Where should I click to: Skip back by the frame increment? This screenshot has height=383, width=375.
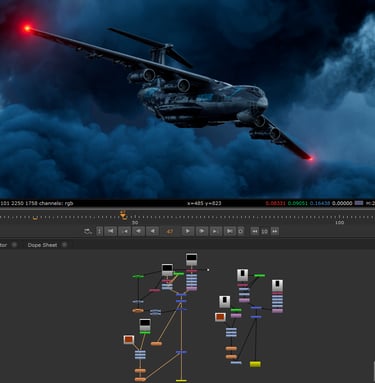pos(255,231)
